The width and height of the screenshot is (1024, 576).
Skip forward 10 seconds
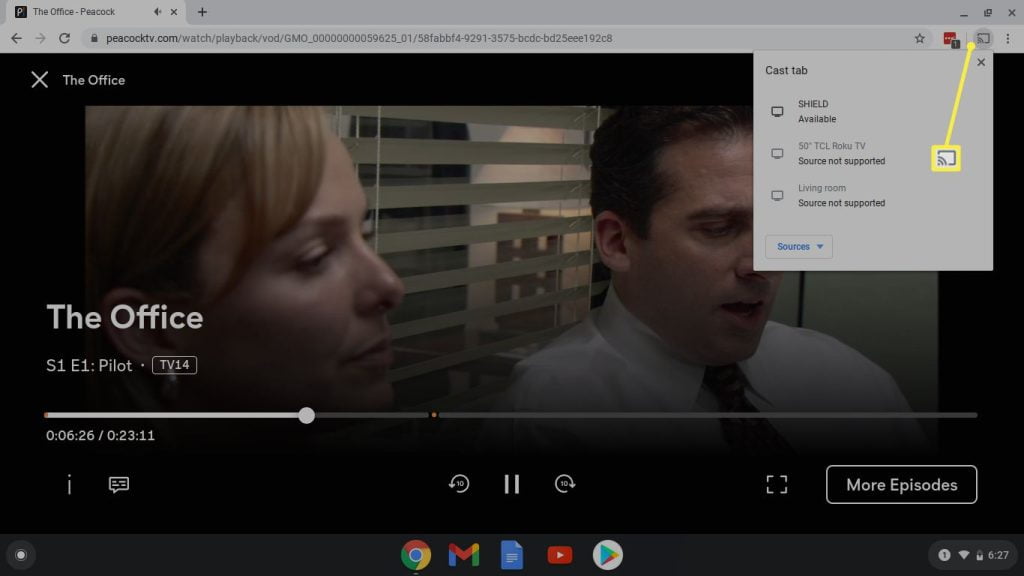564,484
